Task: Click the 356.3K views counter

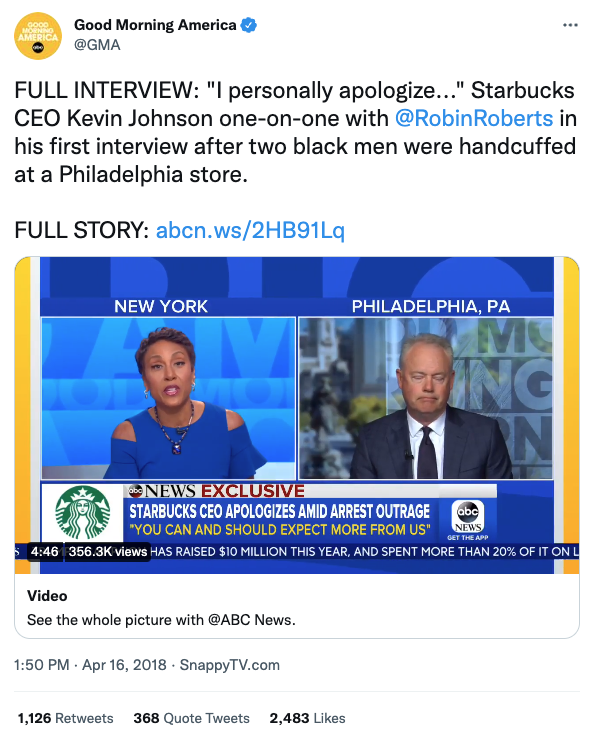Action: pos(108,552)
